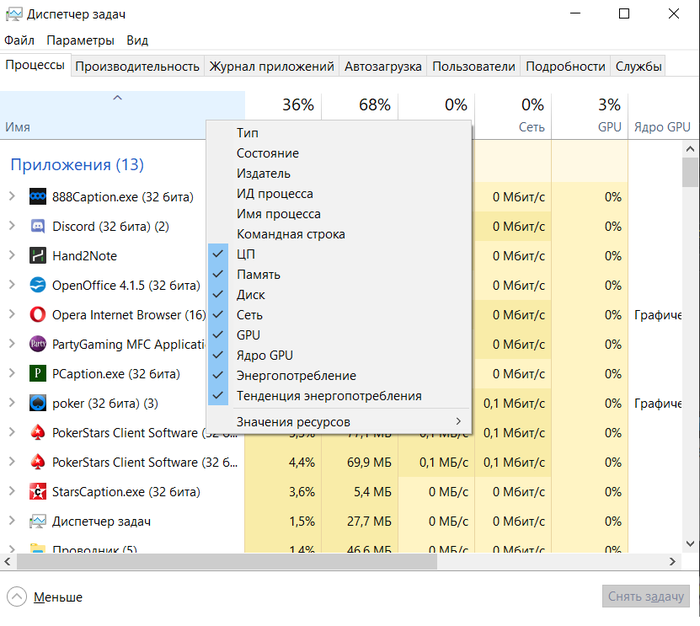
Task: Switch to the Журнал приложений tab
Action: [271, 67]
